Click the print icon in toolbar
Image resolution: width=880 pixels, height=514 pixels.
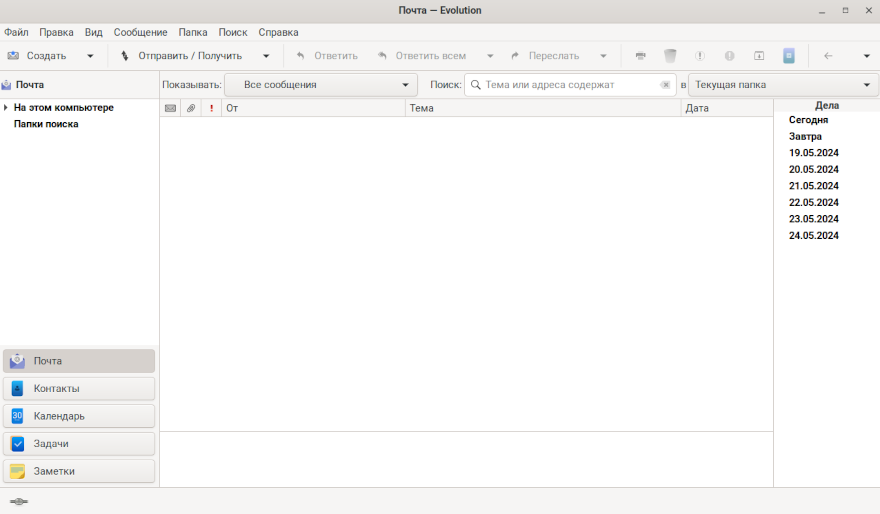tap(641, 56)
